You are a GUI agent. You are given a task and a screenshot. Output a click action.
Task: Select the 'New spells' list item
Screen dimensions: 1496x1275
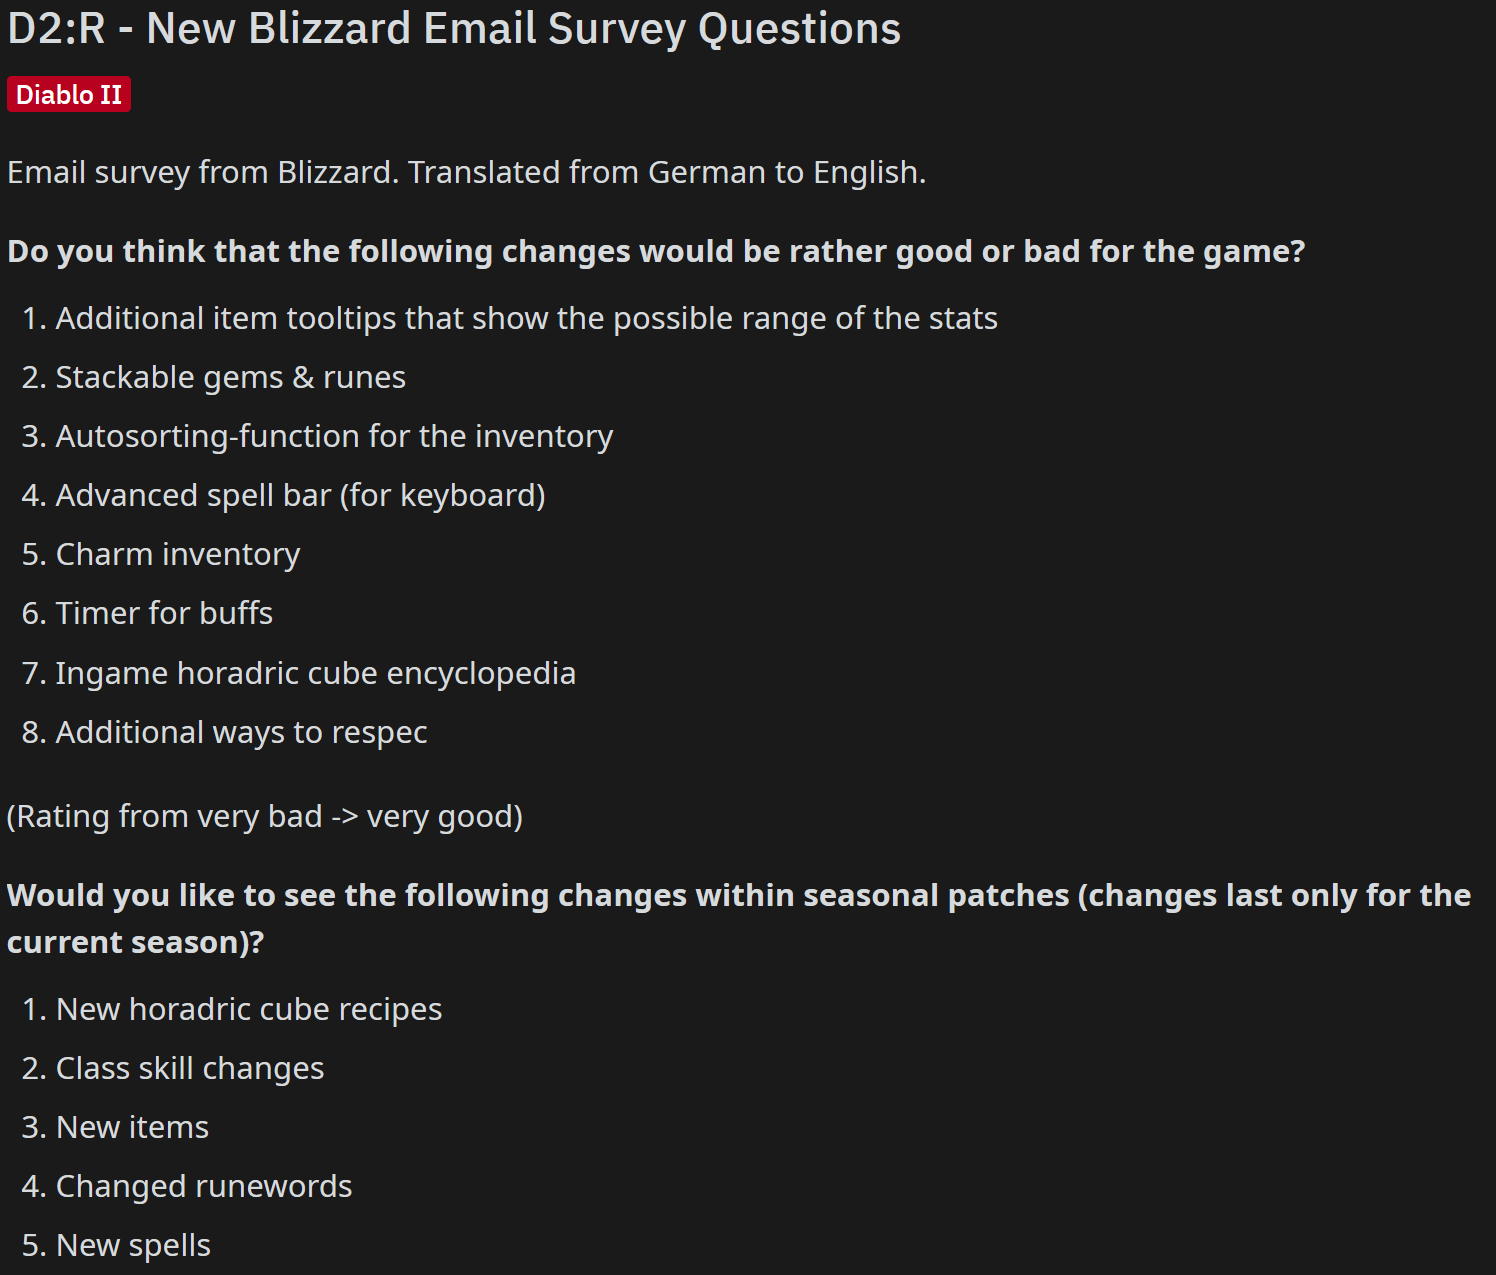(x=133, y=1246)
